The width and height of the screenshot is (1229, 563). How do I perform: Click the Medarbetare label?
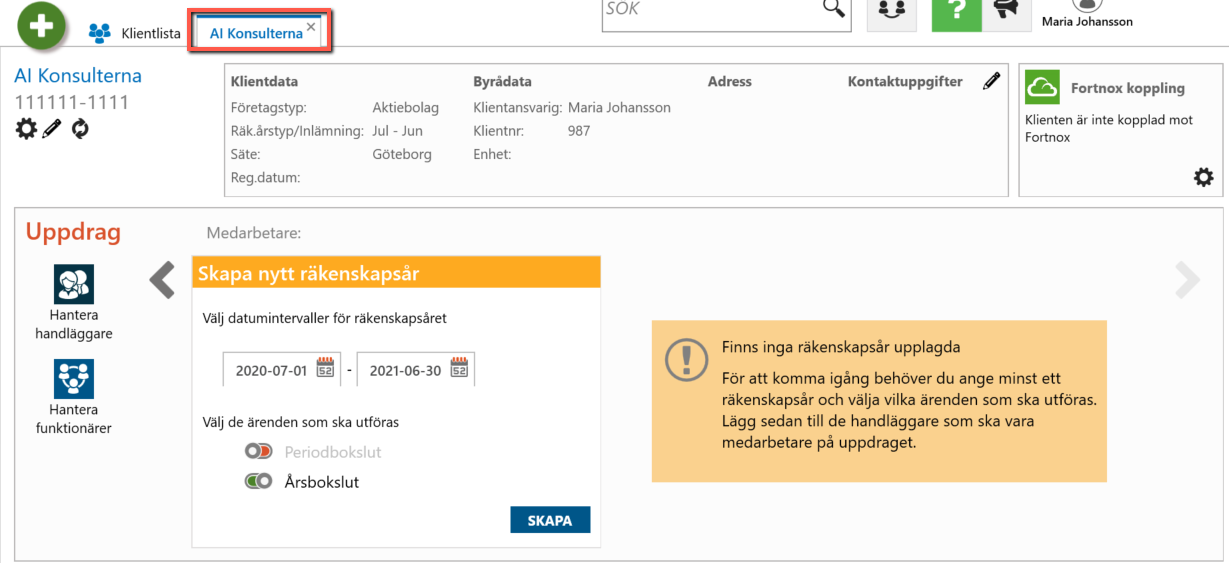(x=254, y=233)
